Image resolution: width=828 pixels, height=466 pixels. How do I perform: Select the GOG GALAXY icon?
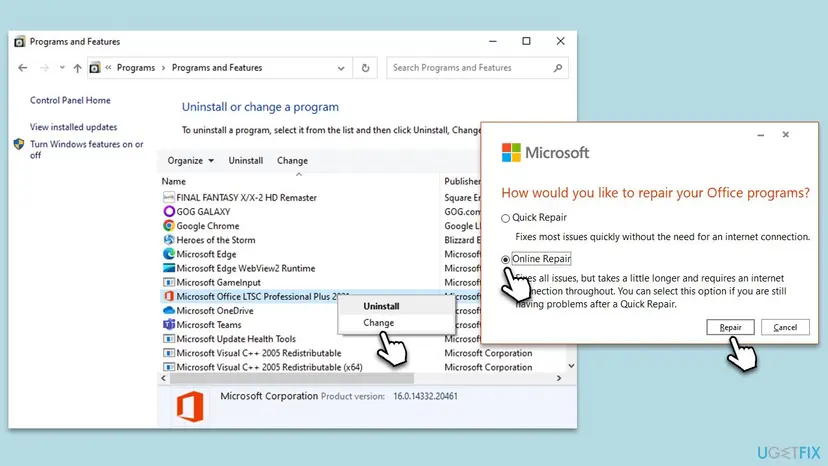coord(168,211)
